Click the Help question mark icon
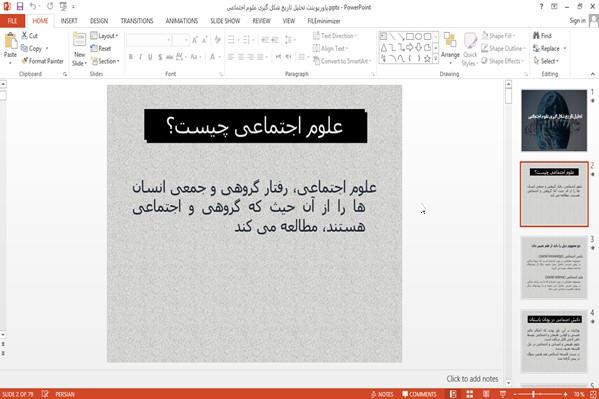The width and height of the screenshot is (599, 399). click(x=541, y=6)
